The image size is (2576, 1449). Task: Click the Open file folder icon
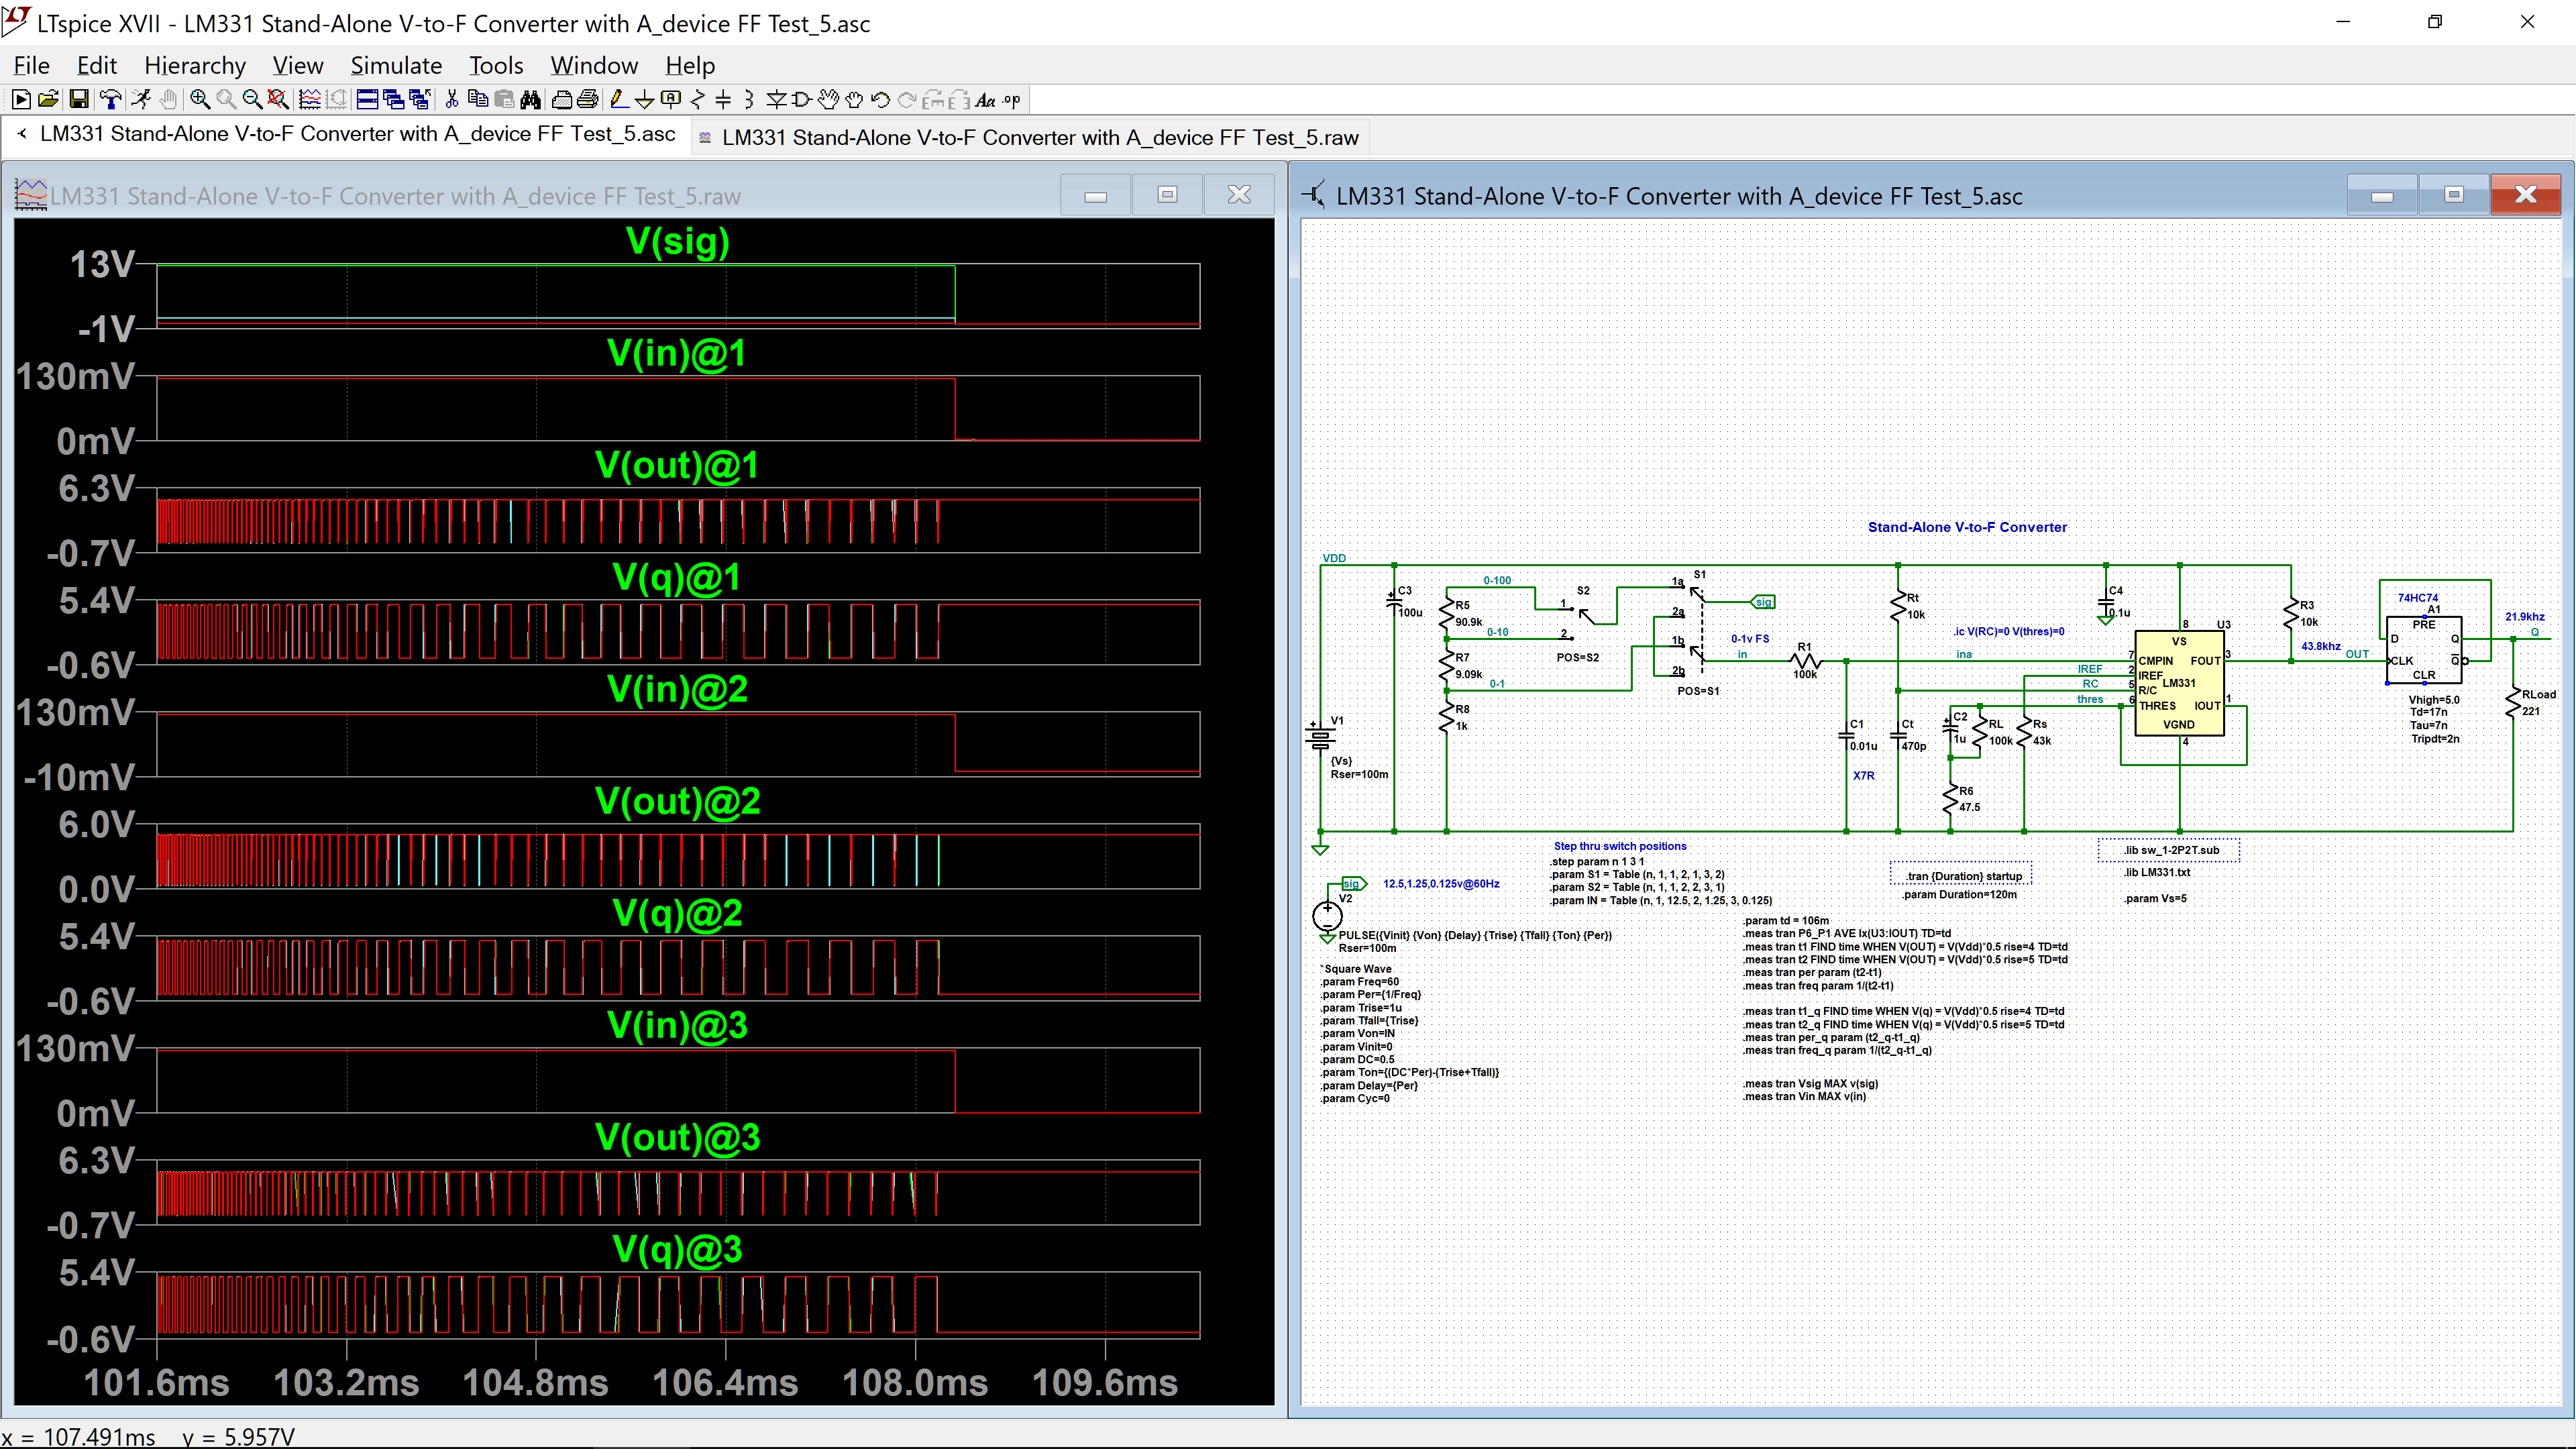(x=47, y=99)
